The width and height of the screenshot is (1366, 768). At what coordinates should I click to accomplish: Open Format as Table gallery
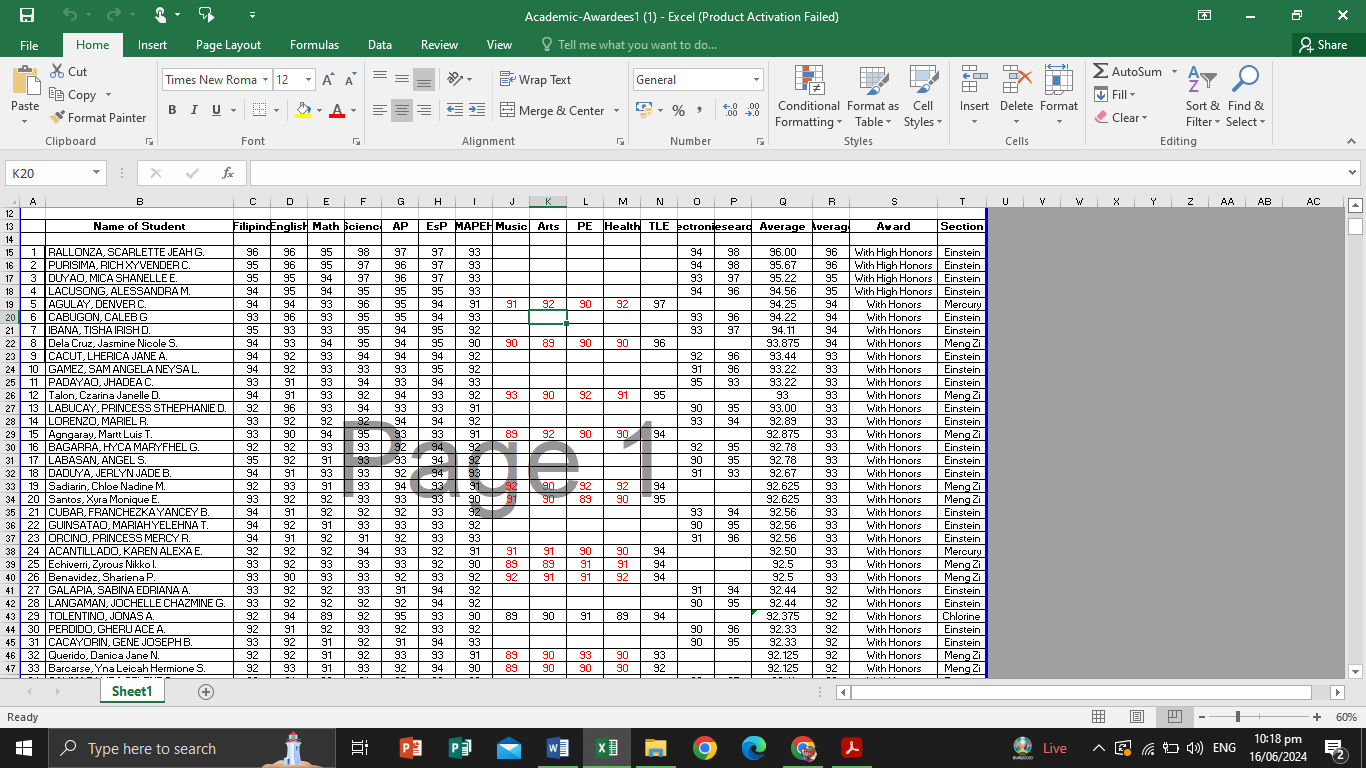[x=873, y=97]
